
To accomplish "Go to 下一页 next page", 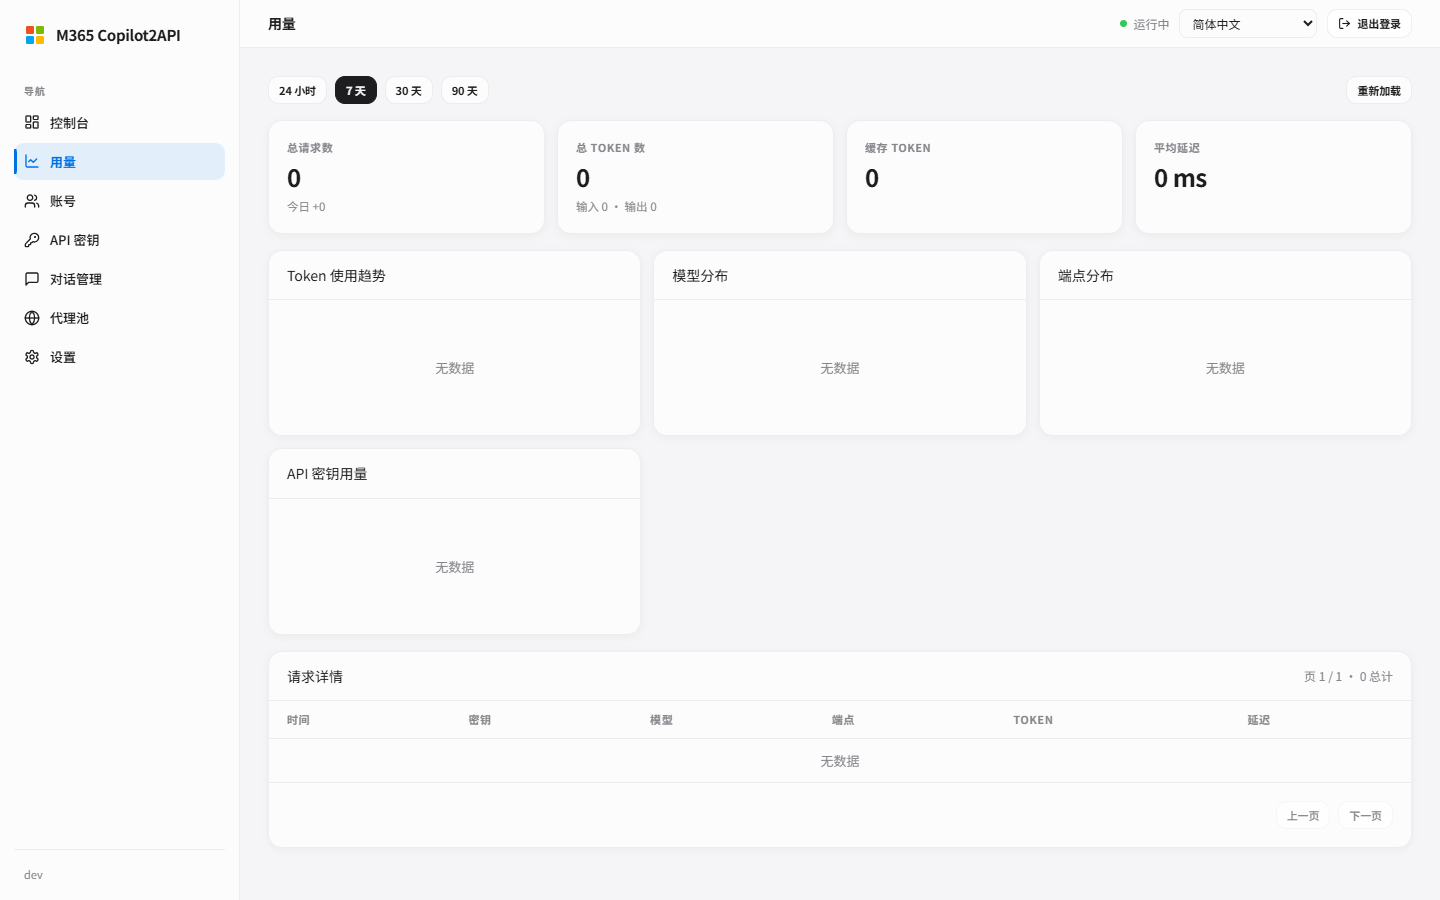I will coord(1365,815).
